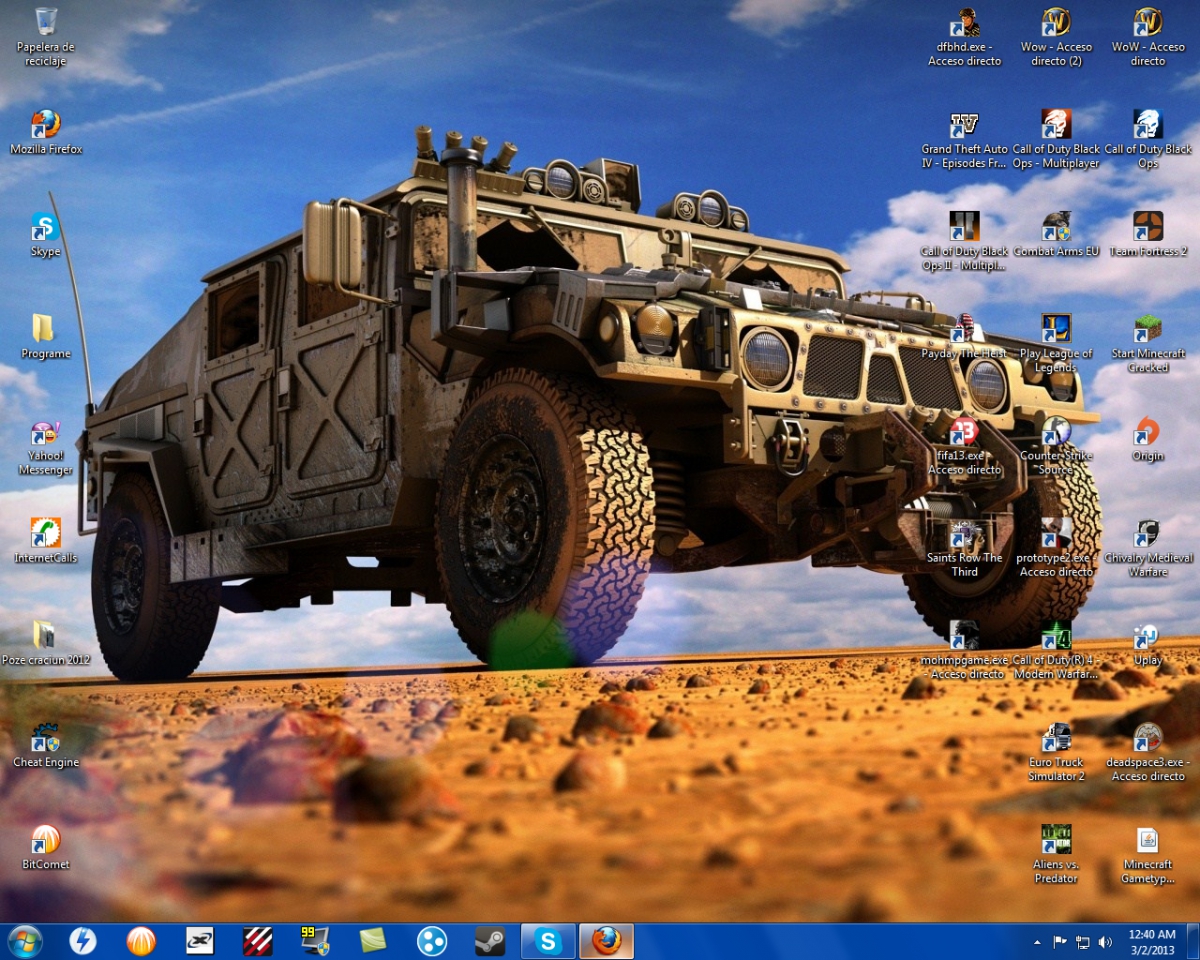1200x960 pixels.
Task: Switch to Skype in the taskbar
Action: 548,941
